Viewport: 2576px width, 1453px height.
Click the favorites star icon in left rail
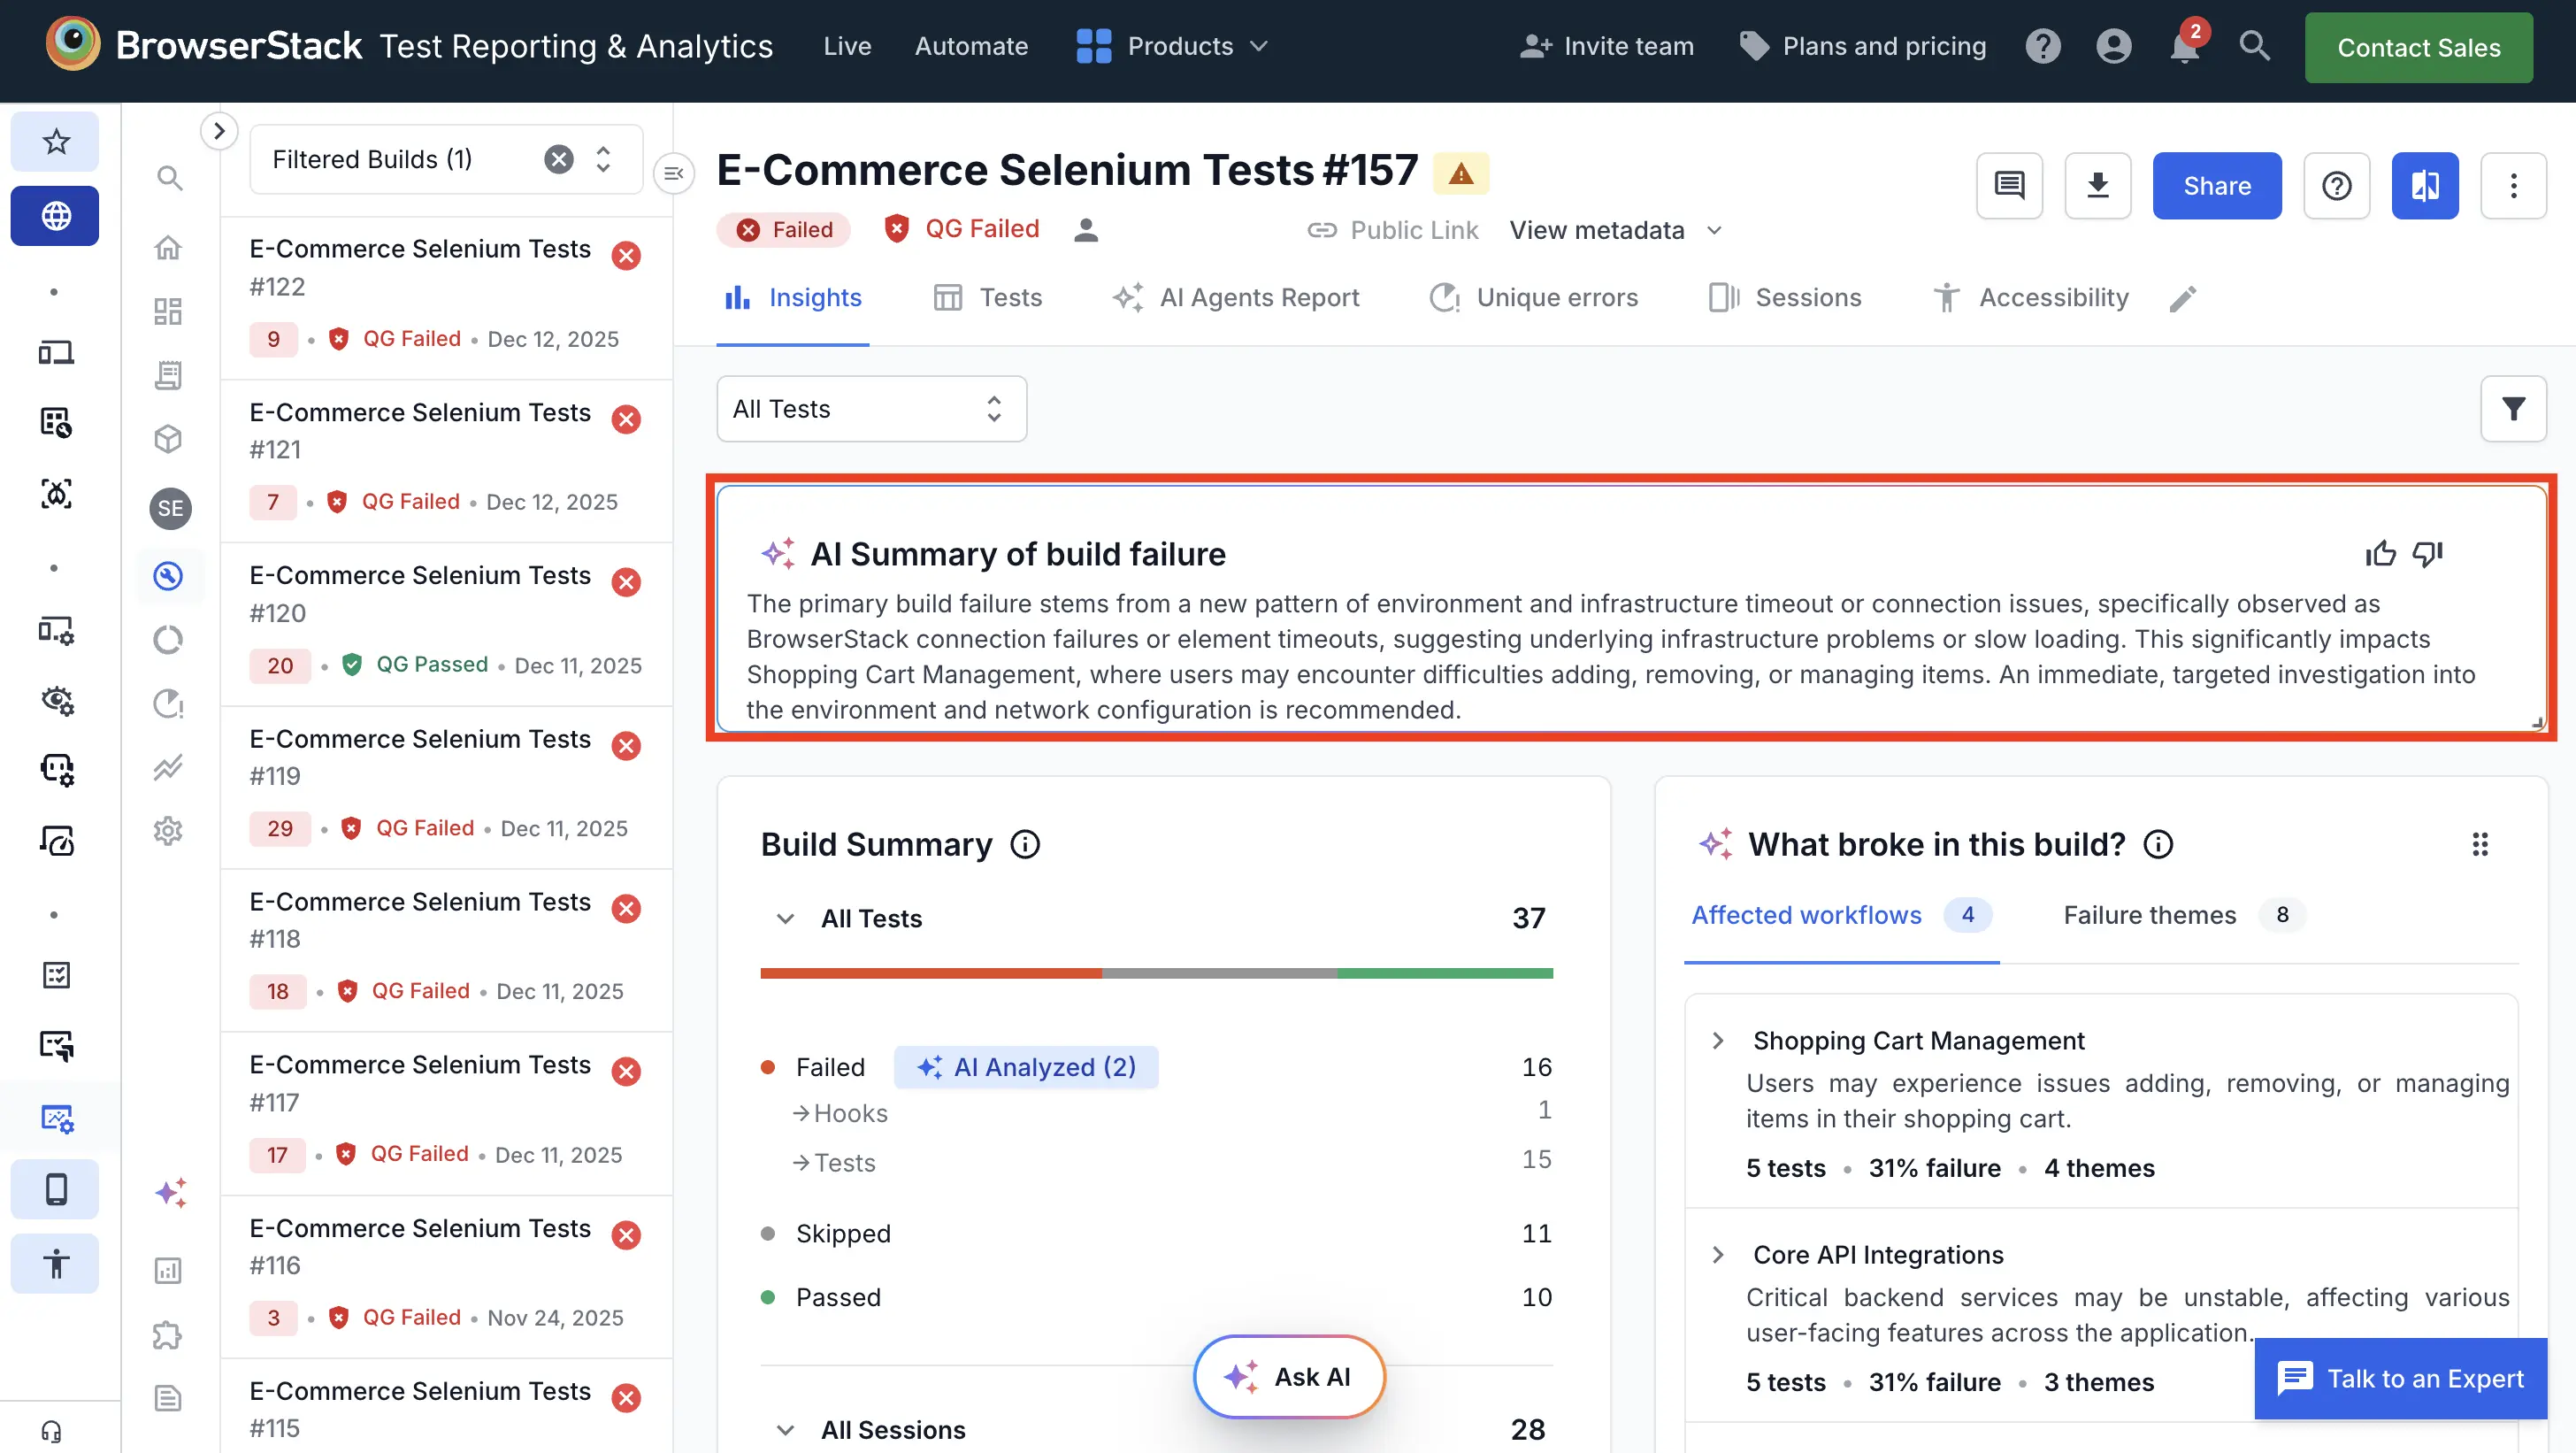(56, 142)
